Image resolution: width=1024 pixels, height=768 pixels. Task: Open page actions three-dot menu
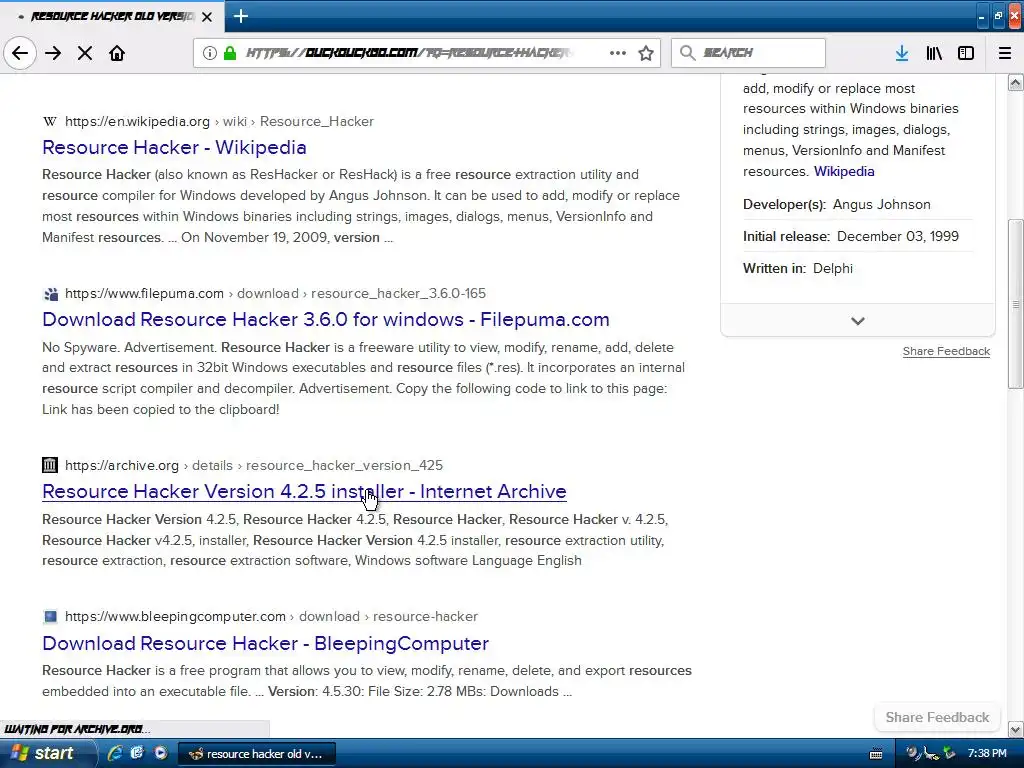618,53
